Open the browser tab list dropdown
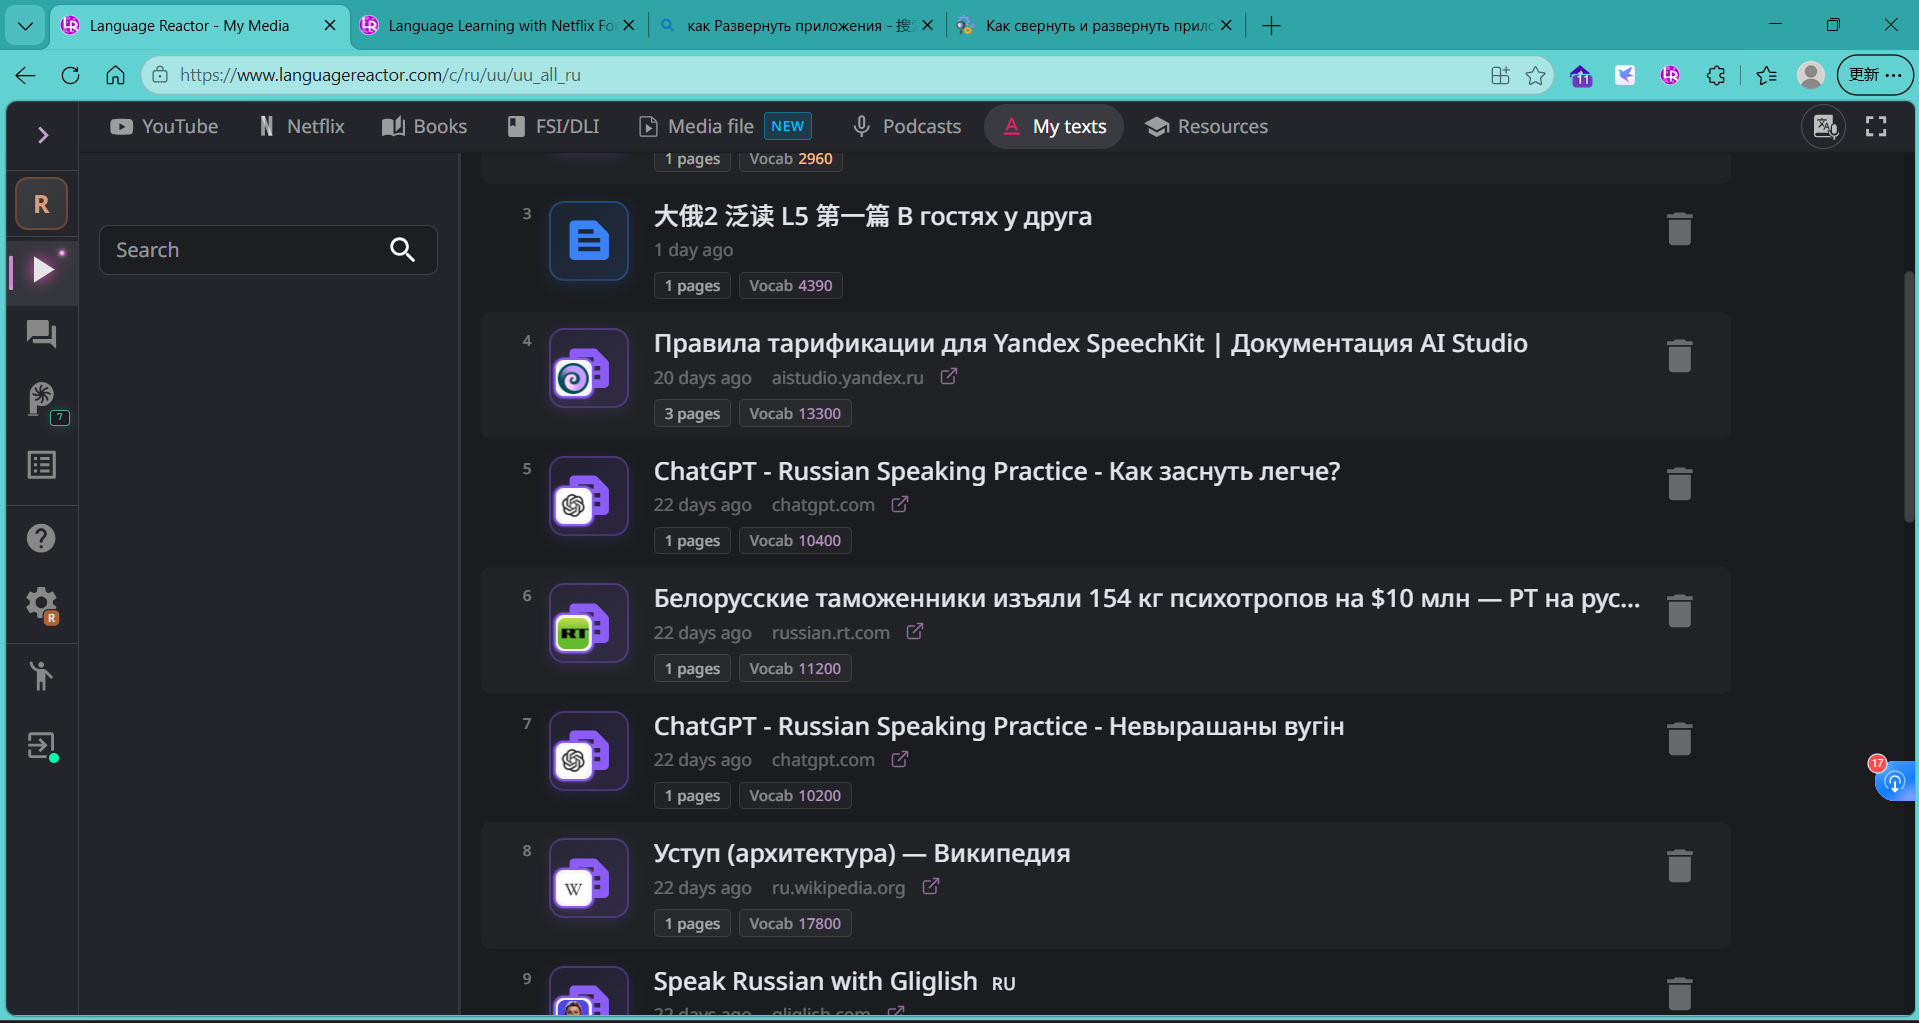 (x=25, y=26)
